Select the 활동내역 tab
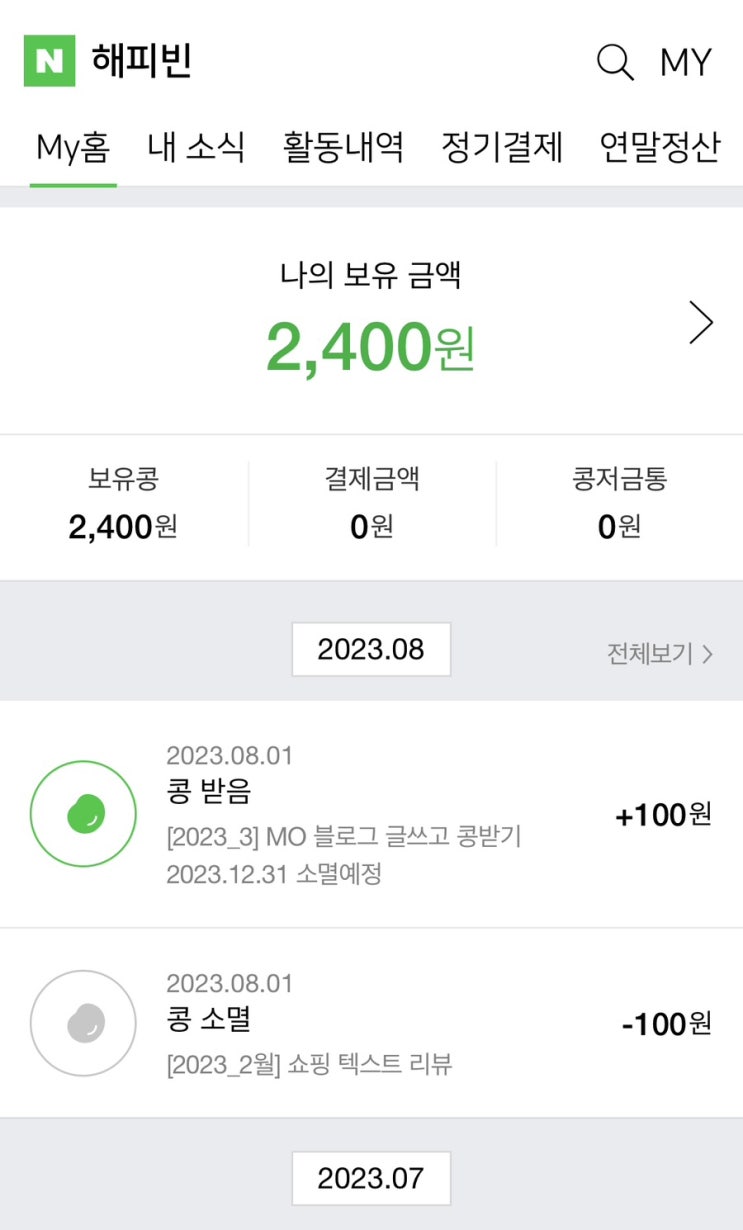Image resolution: width=743 pixels, height=1230 pixels. point(343,148)
